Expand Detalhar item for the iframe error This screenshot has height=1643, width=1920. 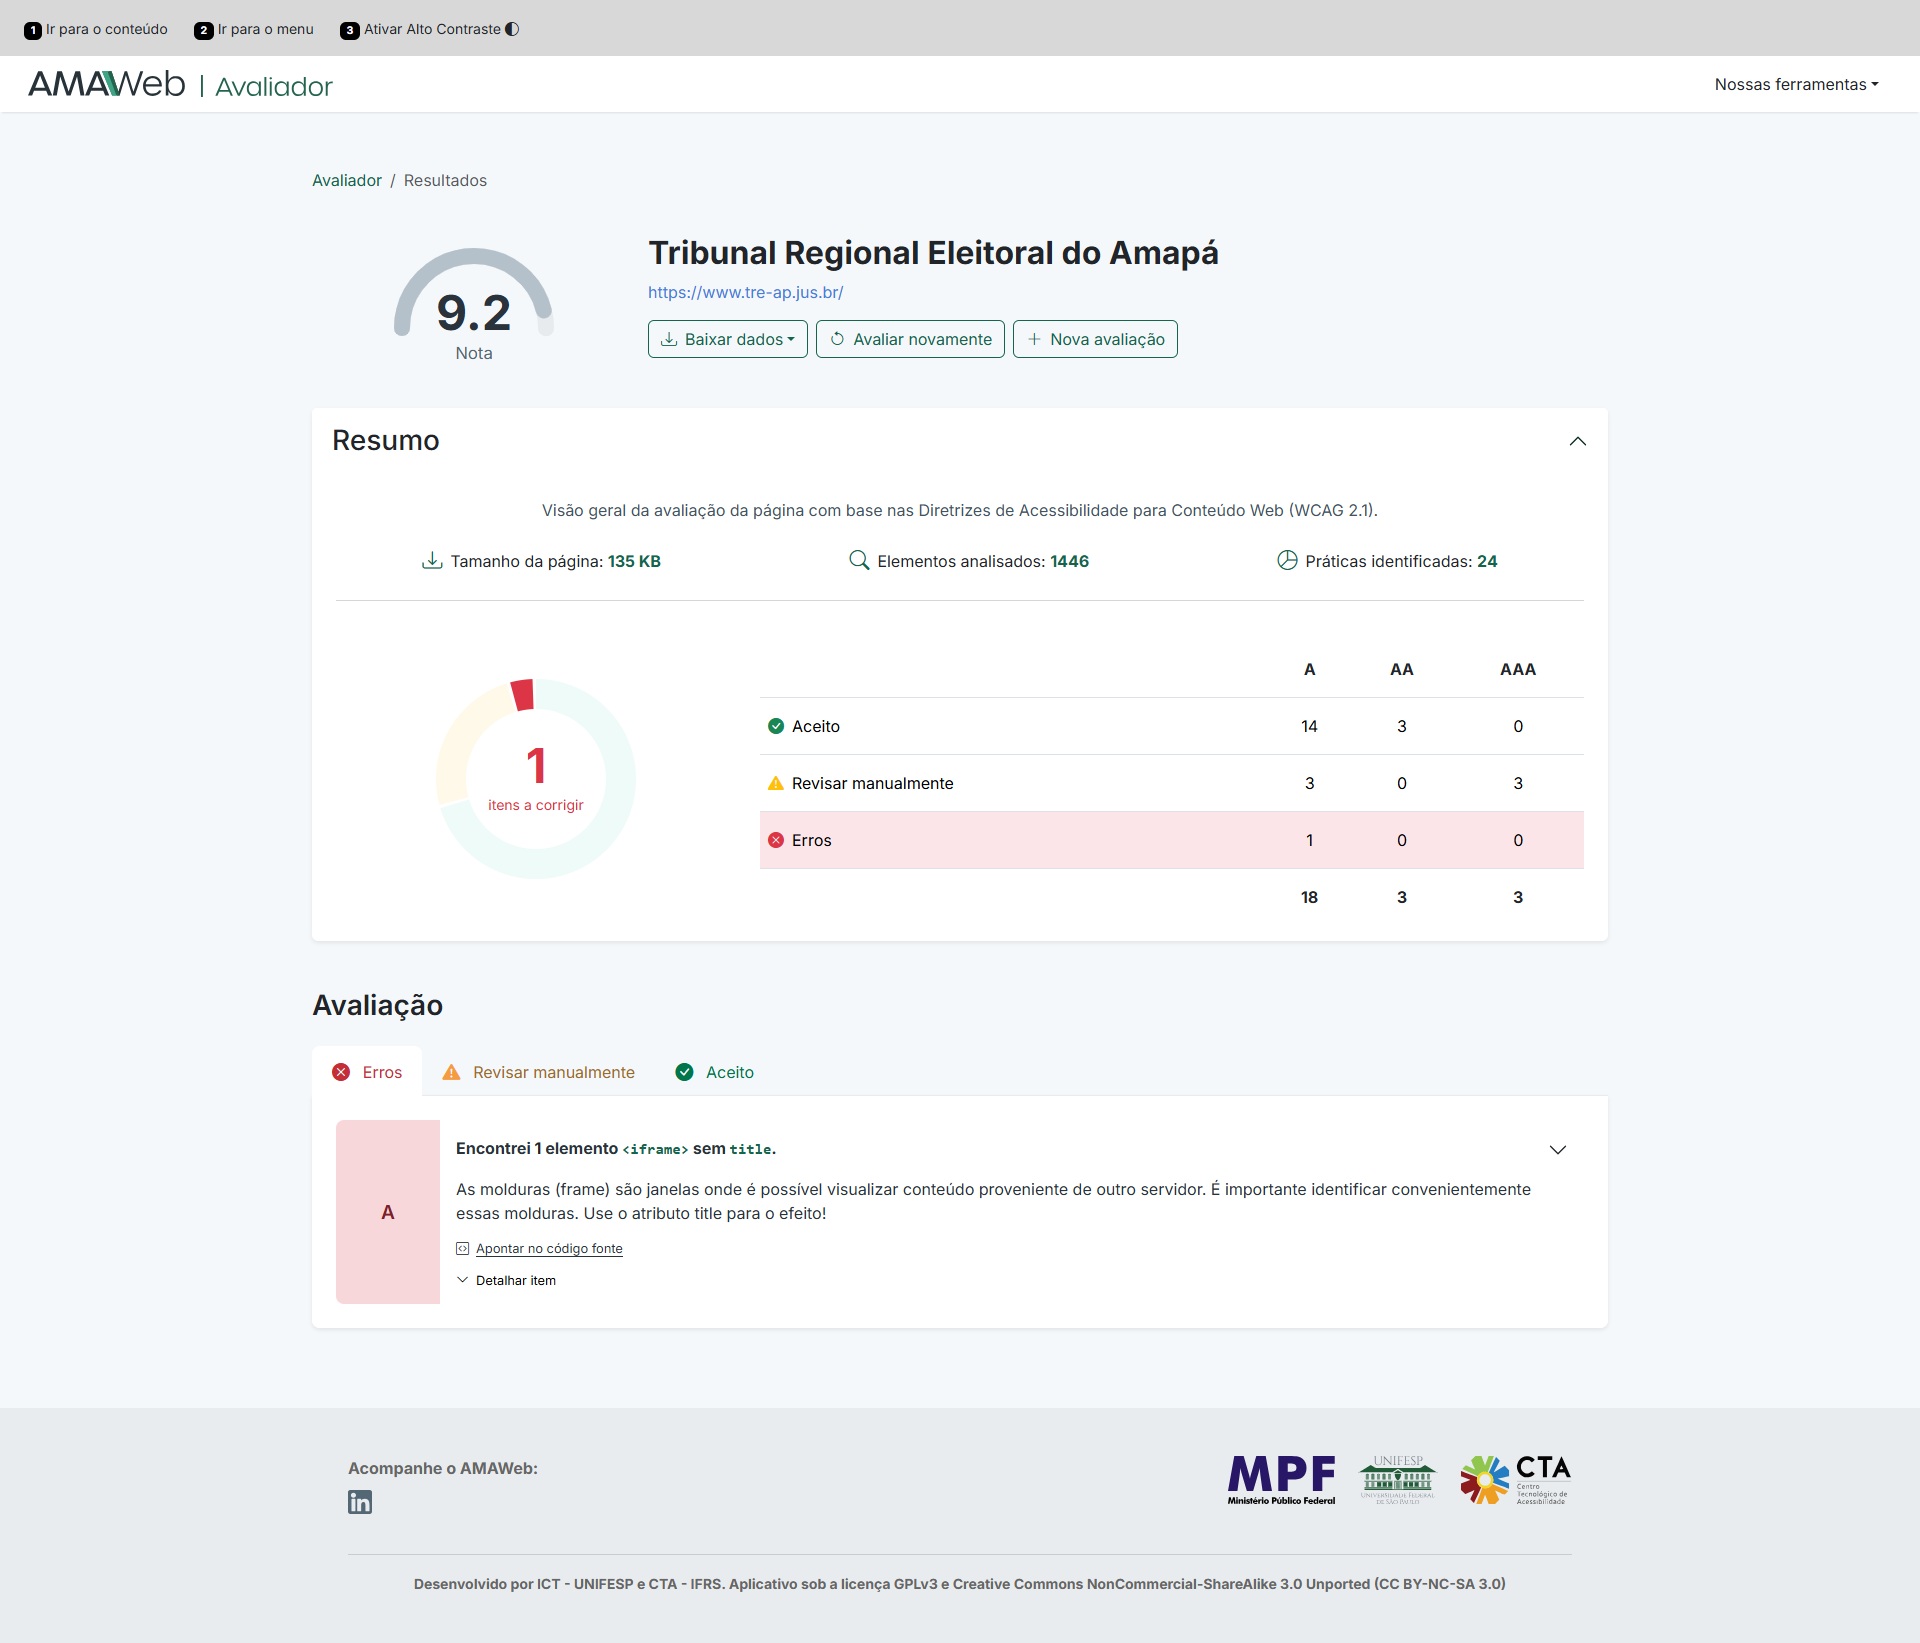pyautogui.click(x=507, y=1280)
